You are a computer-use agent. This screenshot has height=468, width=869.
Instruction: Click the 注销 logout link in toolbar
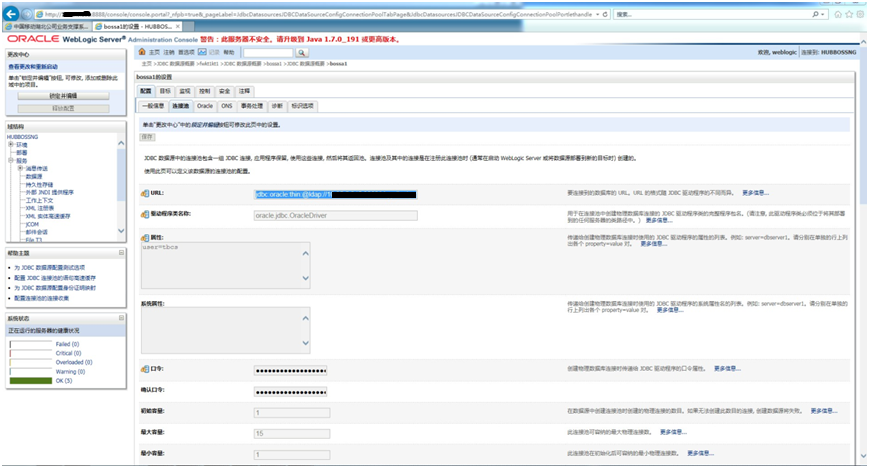(169, 53)
